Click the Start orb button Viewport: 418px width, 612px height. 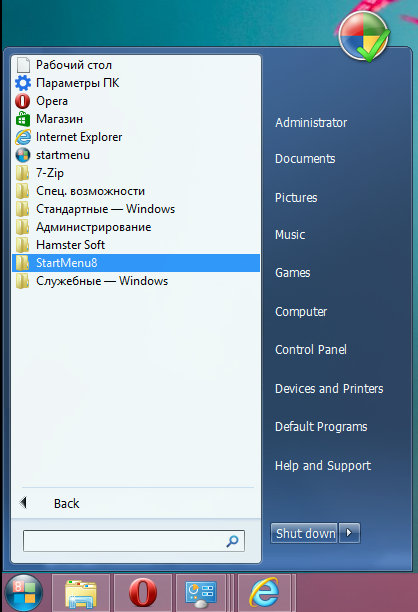(23, 592)
